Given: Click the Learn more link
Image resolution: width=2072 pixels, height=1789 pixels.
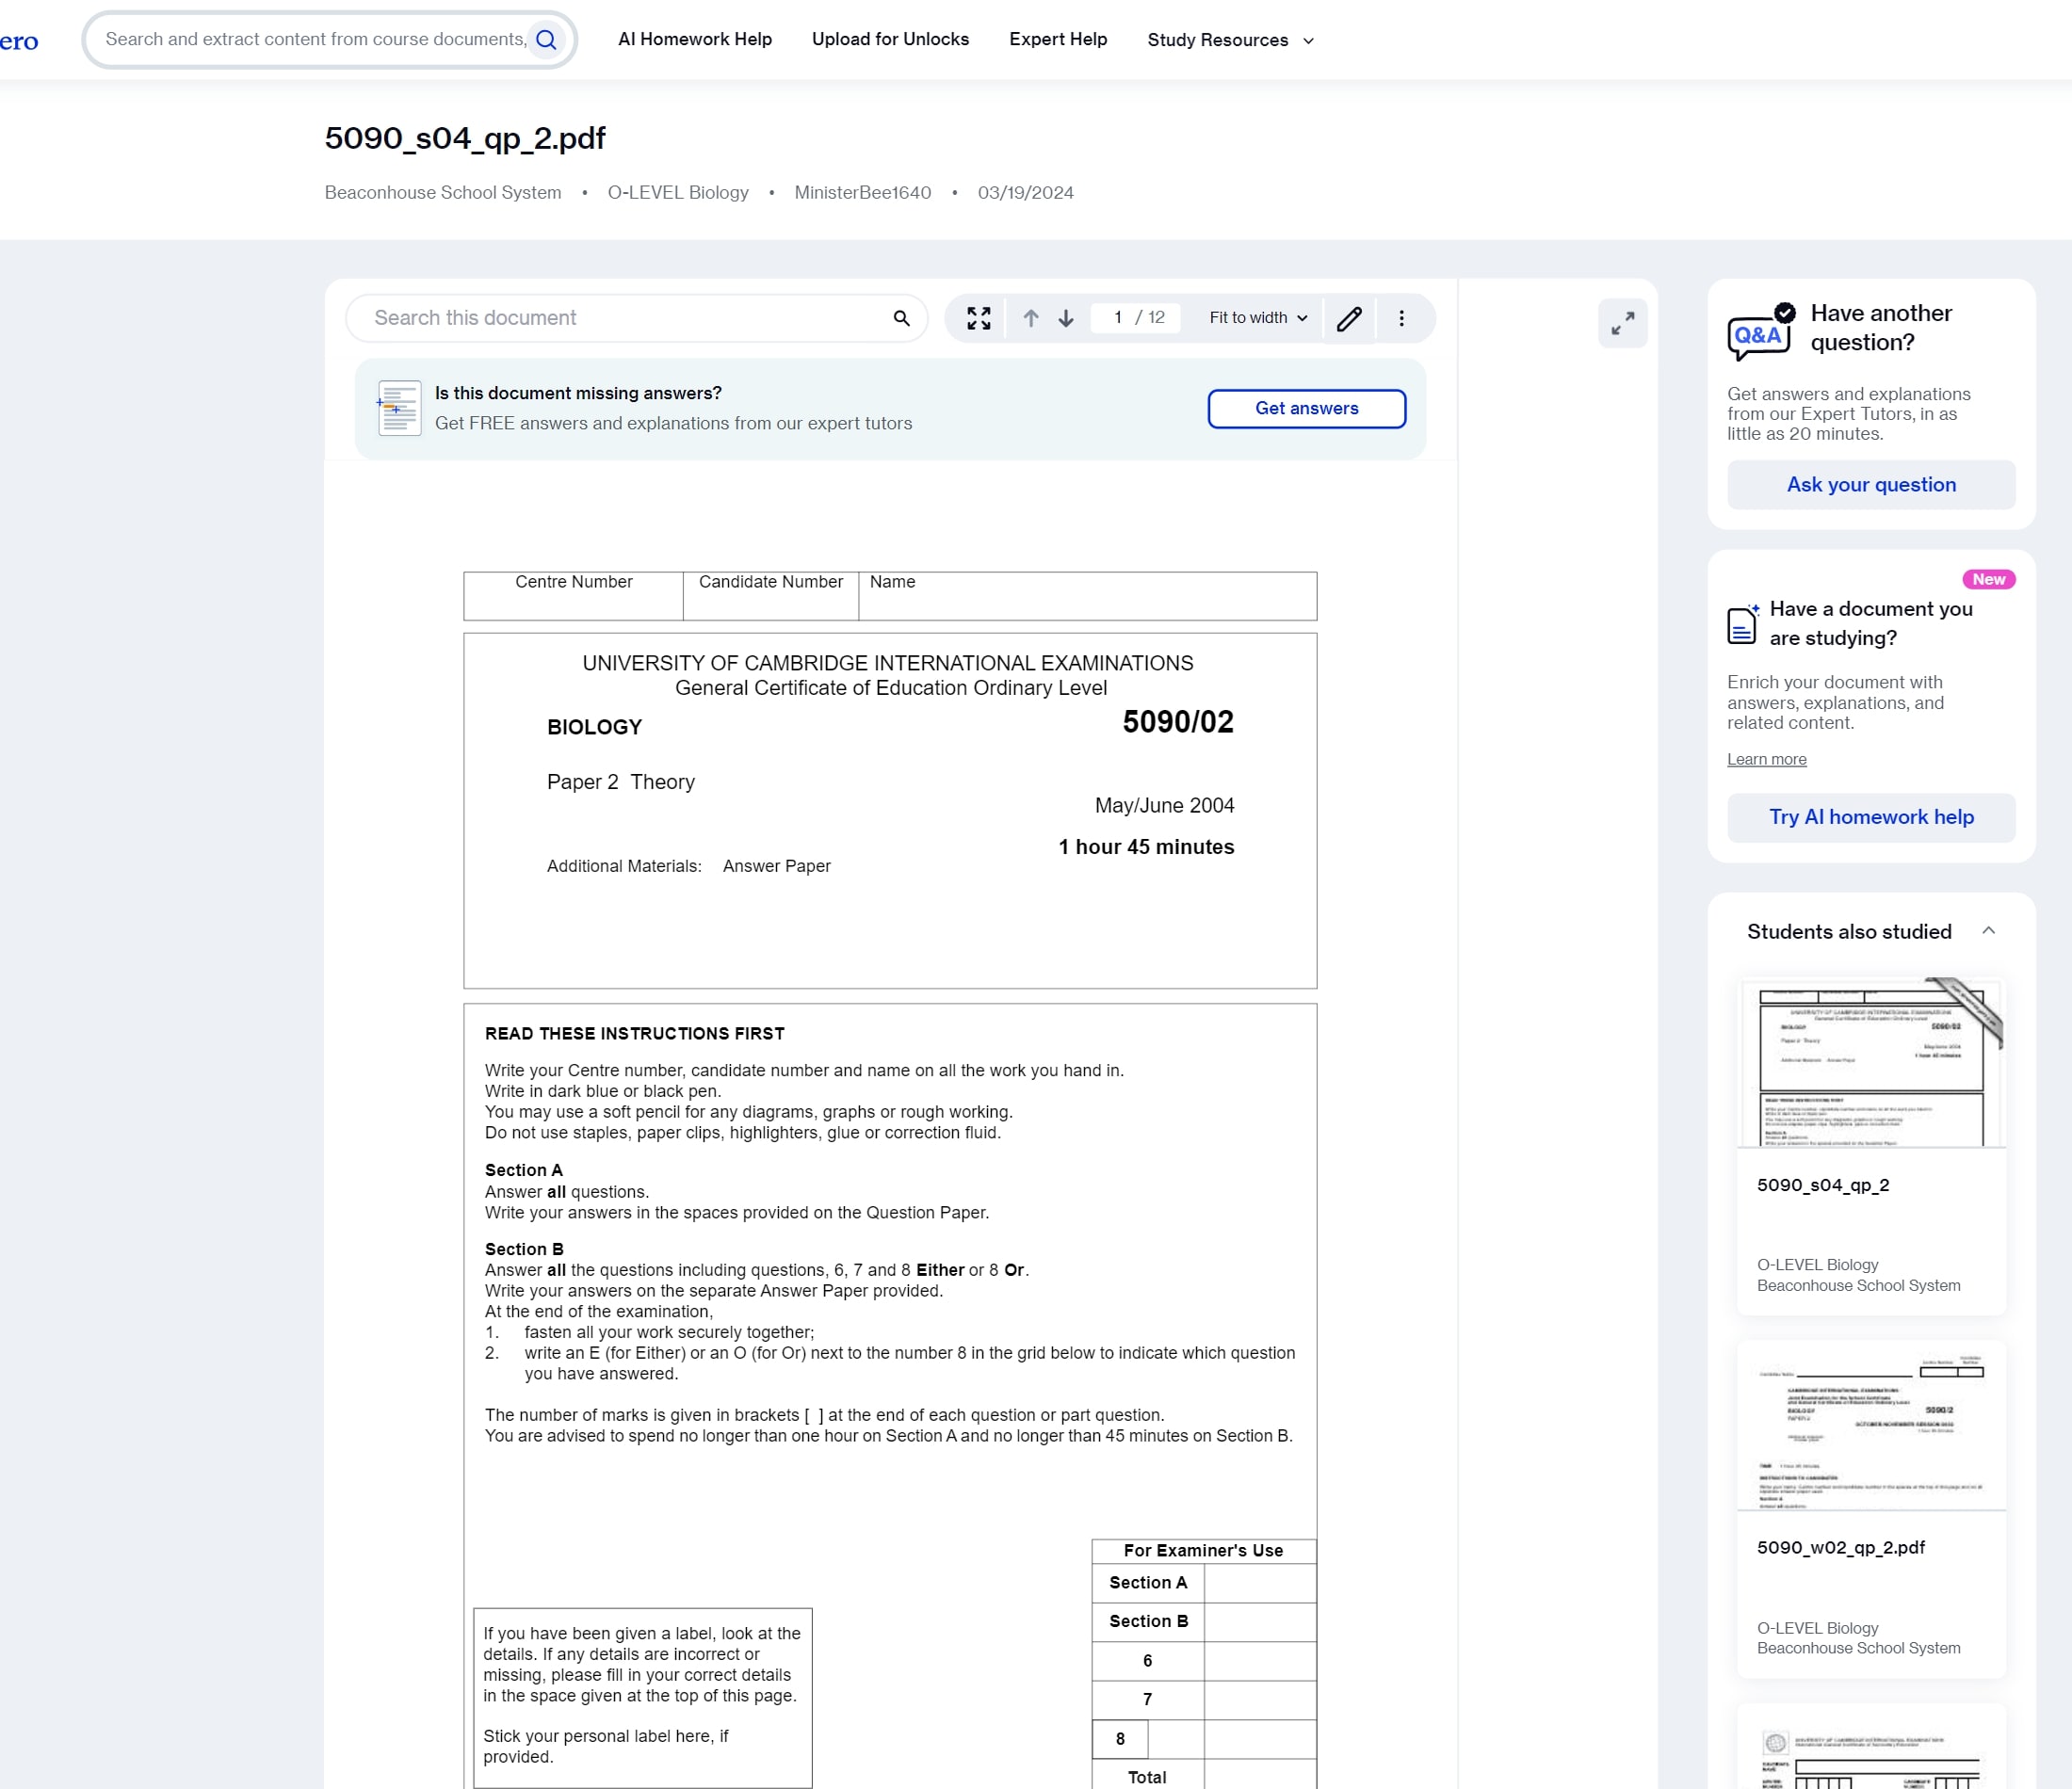Looking at the screenshot, I should [1765, 759].
